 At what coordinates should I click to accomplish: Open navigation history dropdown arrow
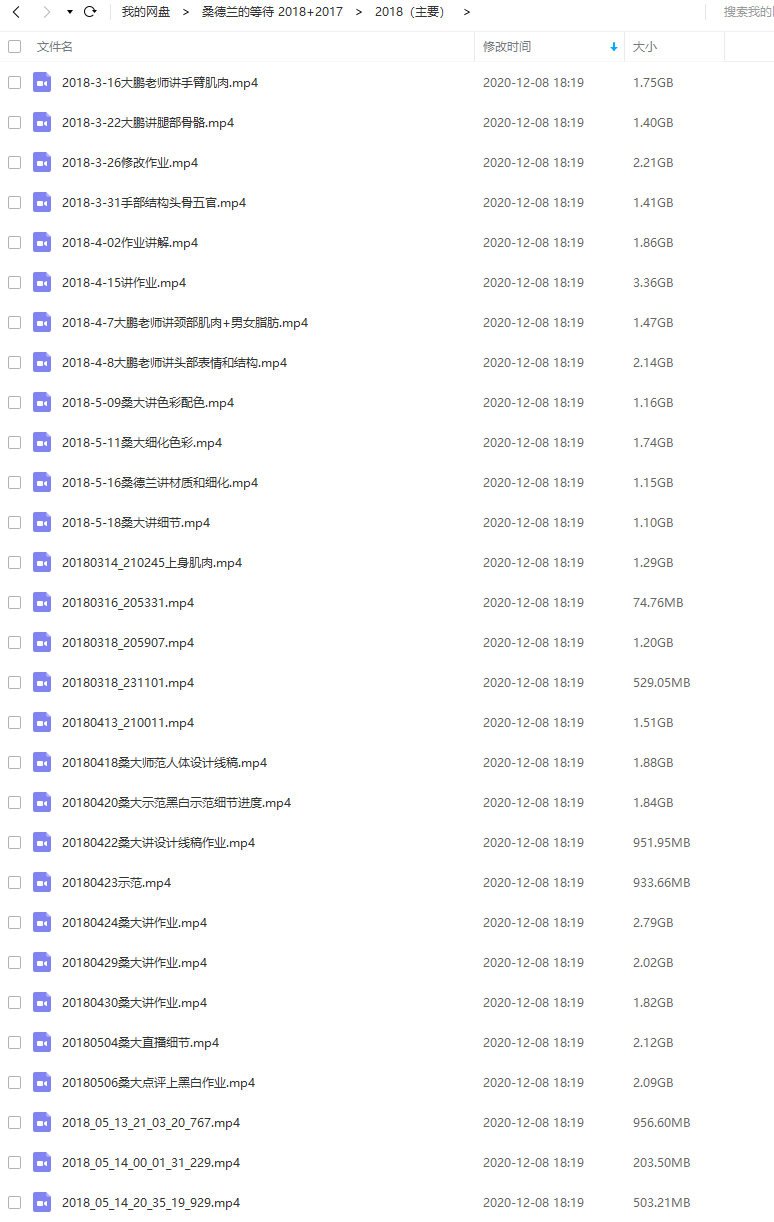(x=70, y=12)
